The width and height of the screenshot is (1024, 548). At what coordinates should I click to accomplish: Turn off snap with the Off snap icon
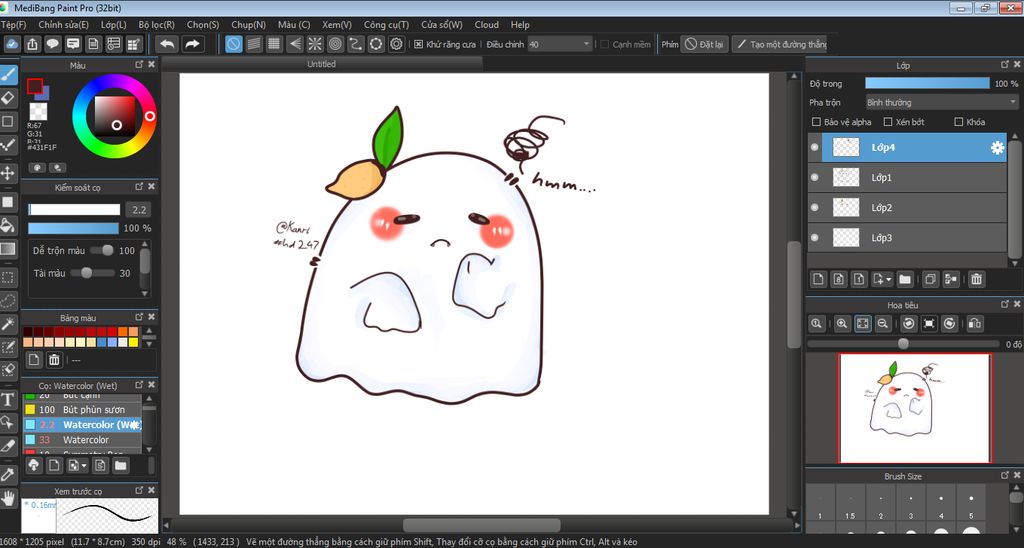[x=234, y=44]
